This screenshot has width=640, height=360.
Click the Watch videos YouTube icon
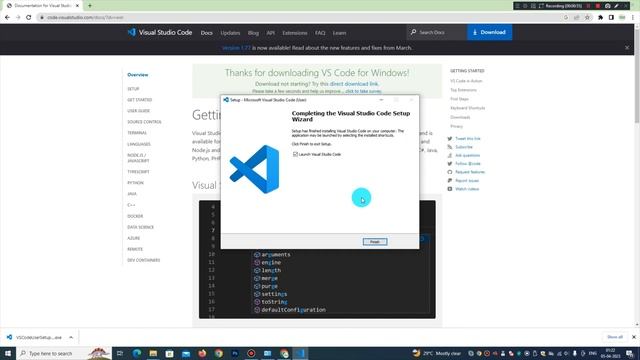450,189
